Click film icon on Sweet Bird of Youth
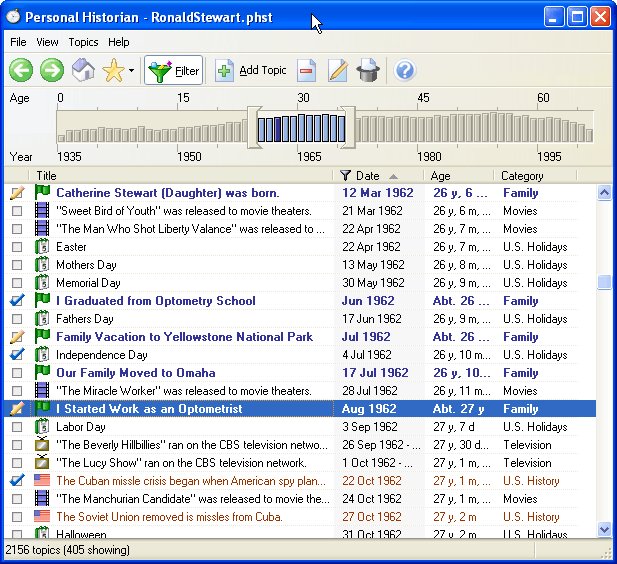This screenshot has height=564, width=617. [x=42, y=211]
